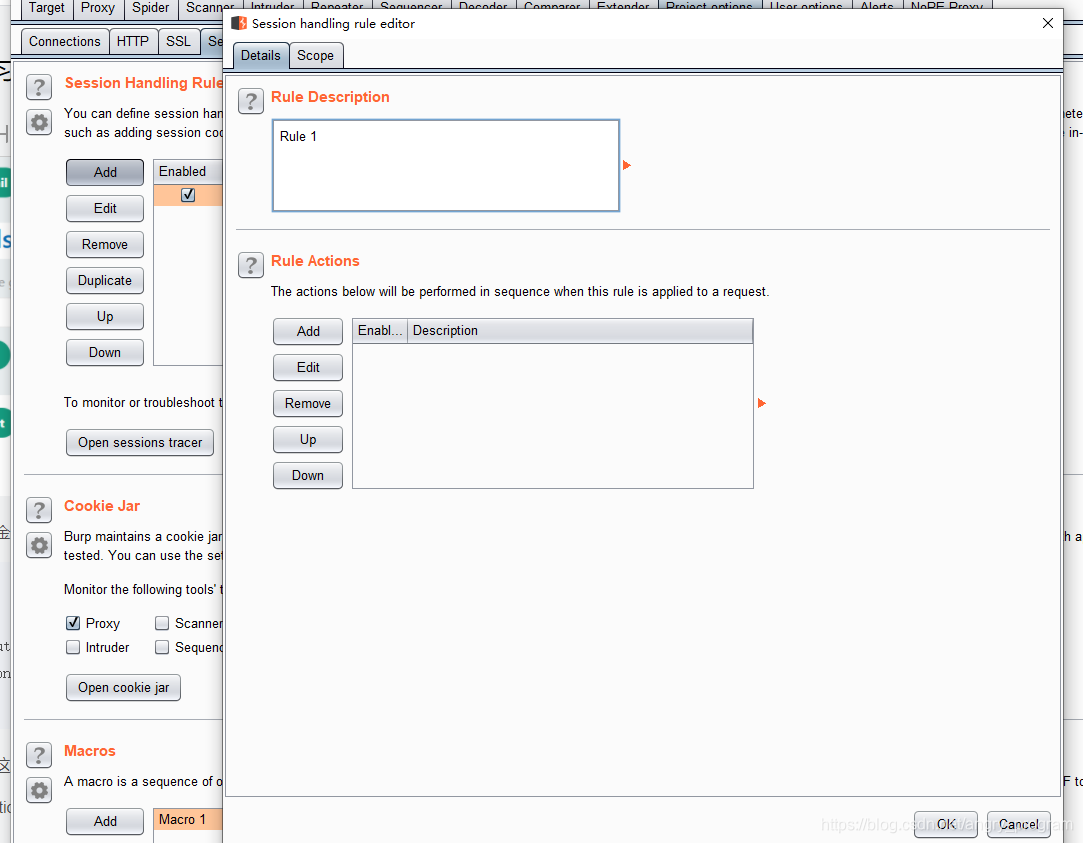Image resolution: width=1083 pixels, height=843 pixels.
Task: Remove the selected rule action
Action: tap(308, 403)
